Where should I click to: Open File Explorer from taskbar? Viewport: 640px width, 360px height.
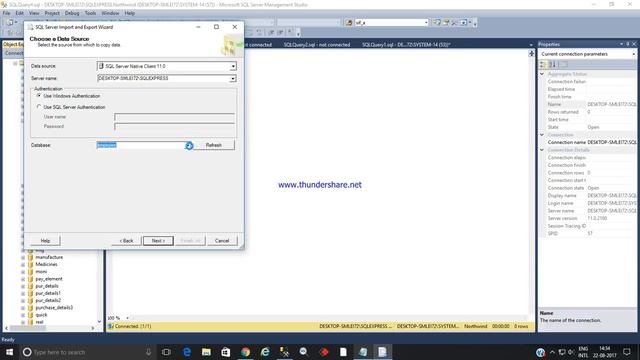pyautogui.click(x=206, y=352)
